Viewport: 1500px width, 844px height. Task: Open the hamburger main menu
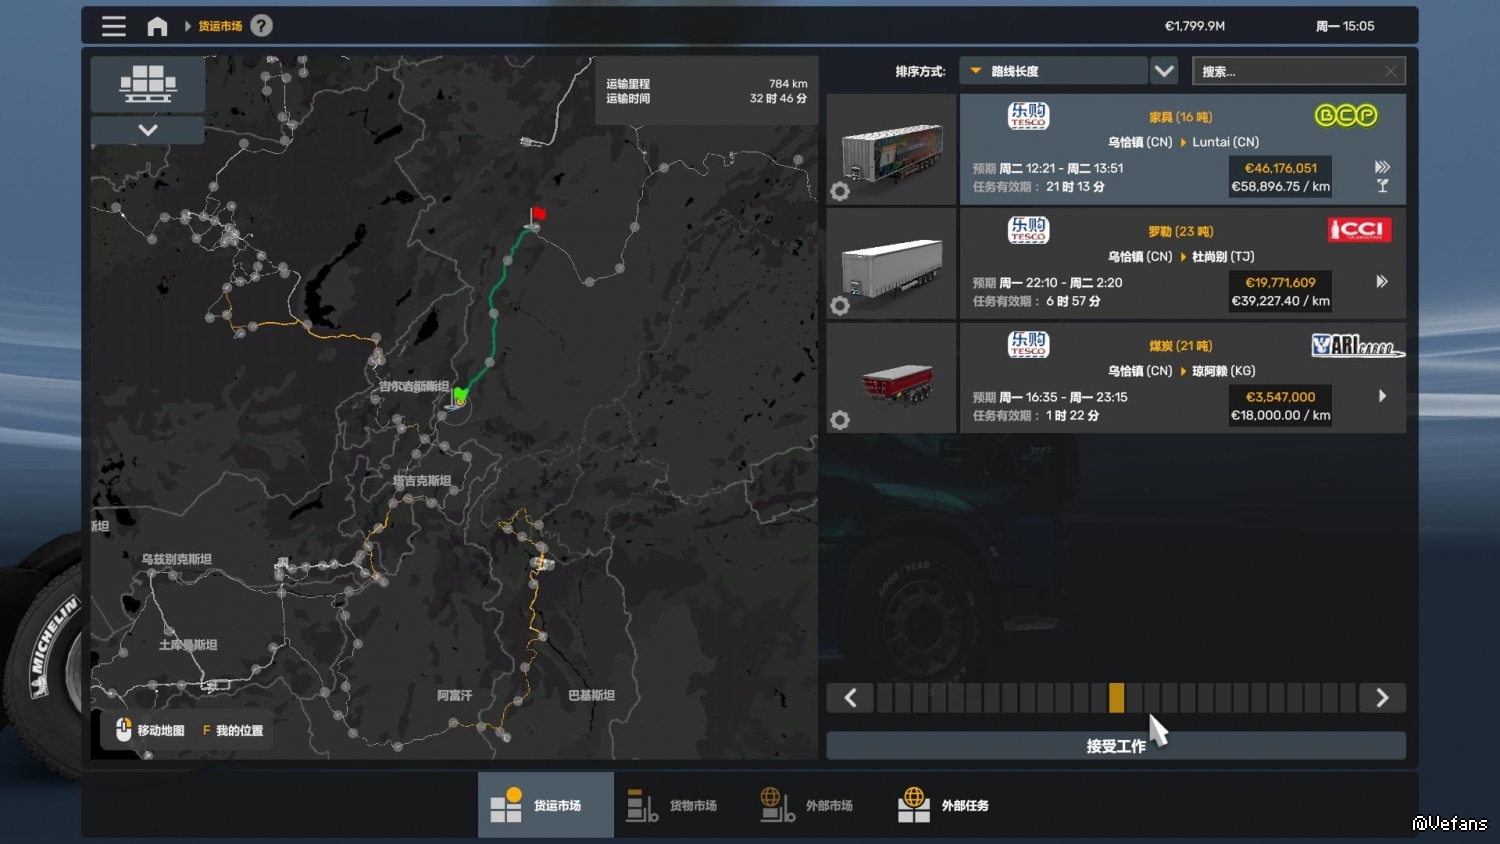pos(114,26)
